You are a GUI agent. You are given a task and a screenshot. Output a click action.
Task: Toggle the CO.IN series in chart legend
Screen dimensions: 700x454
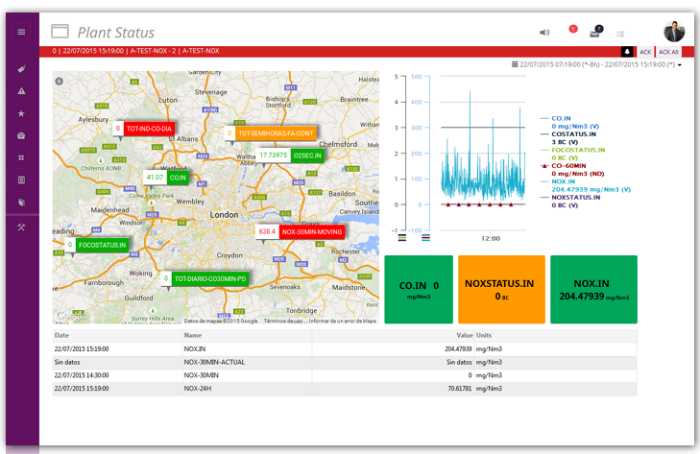[x=561, y=118]
